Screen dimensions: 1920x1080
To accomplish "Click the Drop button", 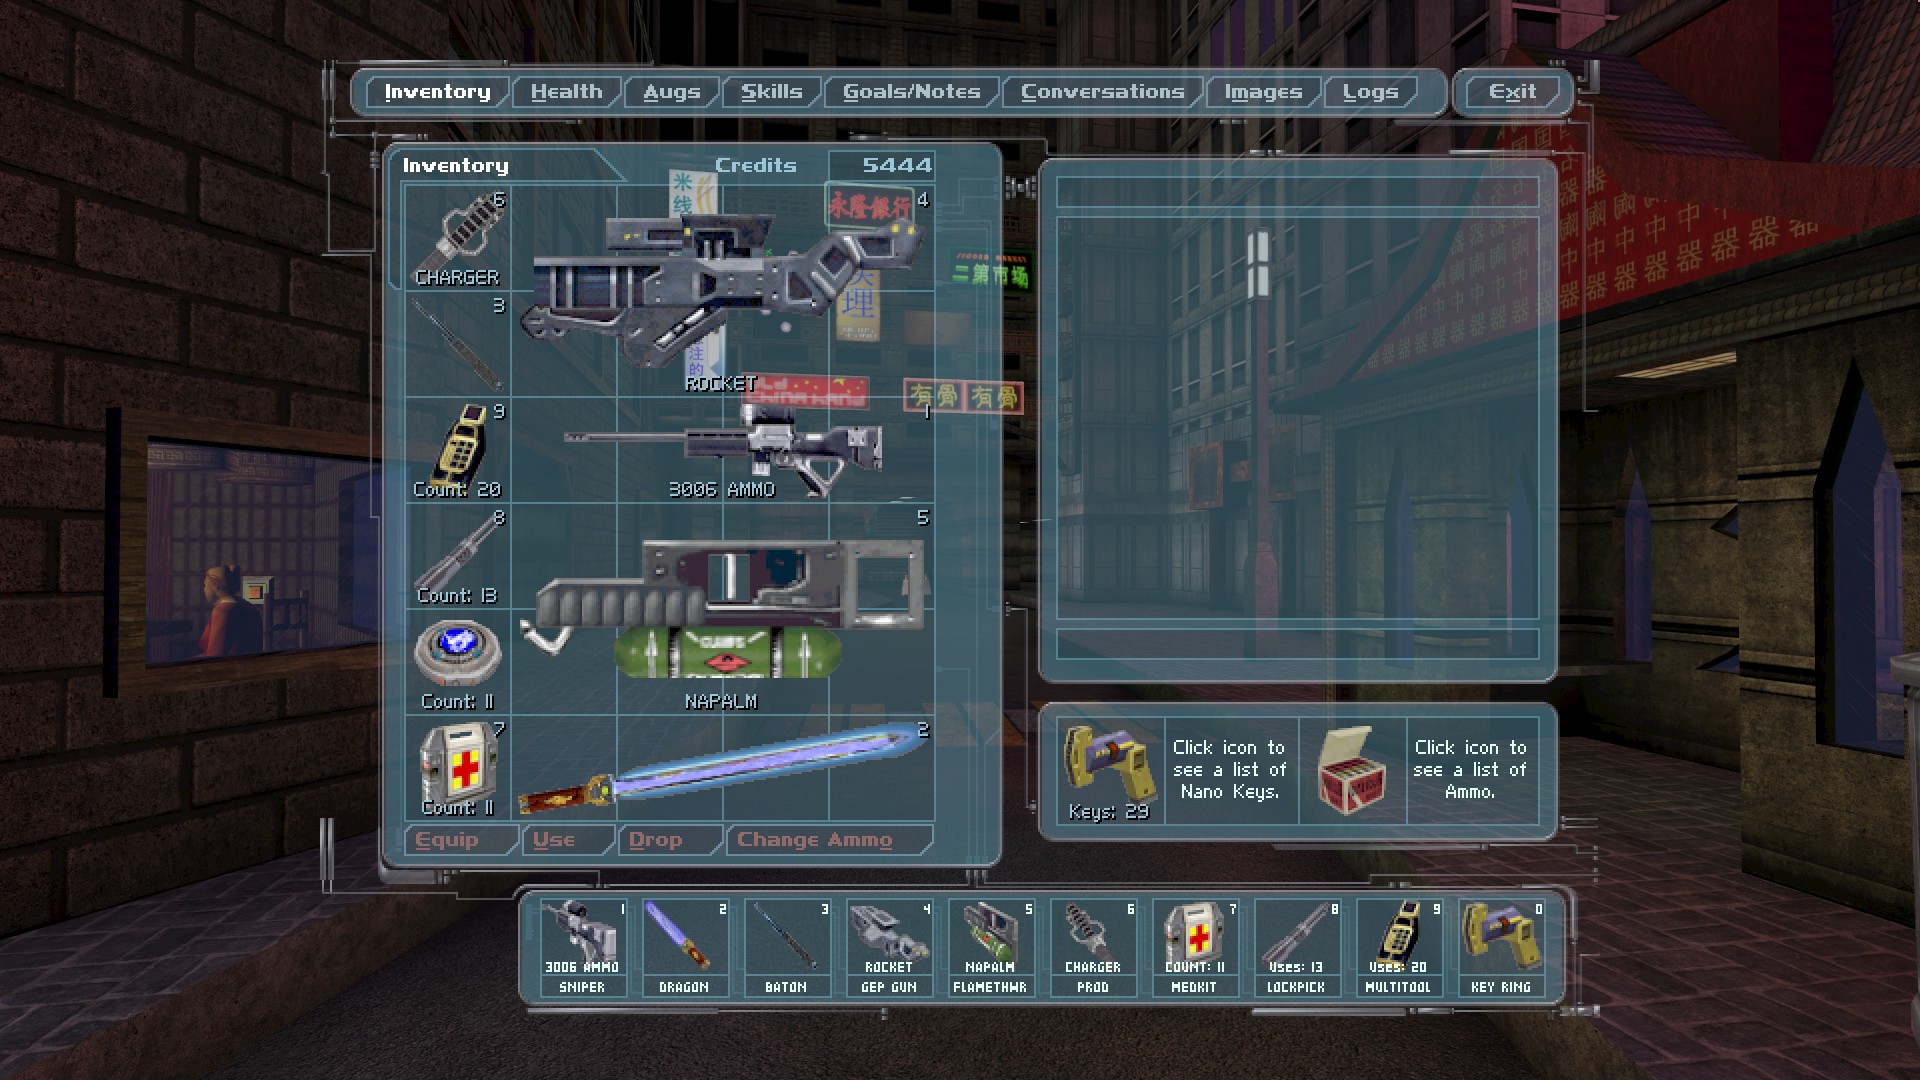I will tap(656, 840).
